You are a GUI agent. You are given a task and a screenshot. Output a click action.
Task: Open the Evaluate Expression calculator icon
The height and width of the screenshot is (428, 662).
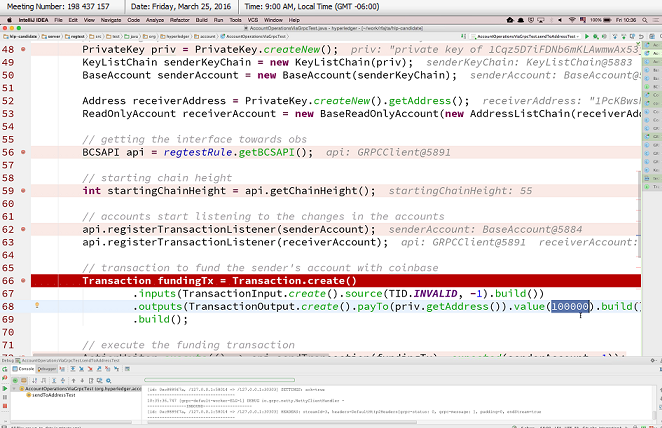click(x=127, y=369)
